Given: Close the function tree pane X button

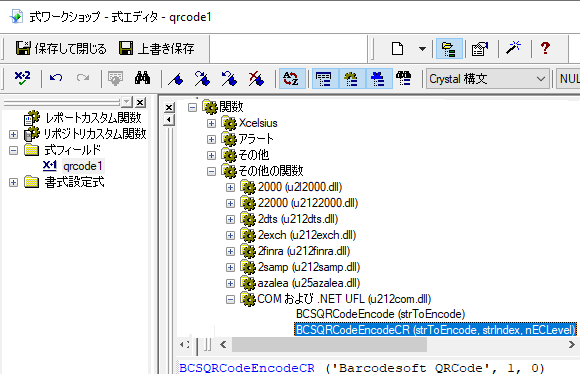Looking at the screenshot, I should [169, 107].
